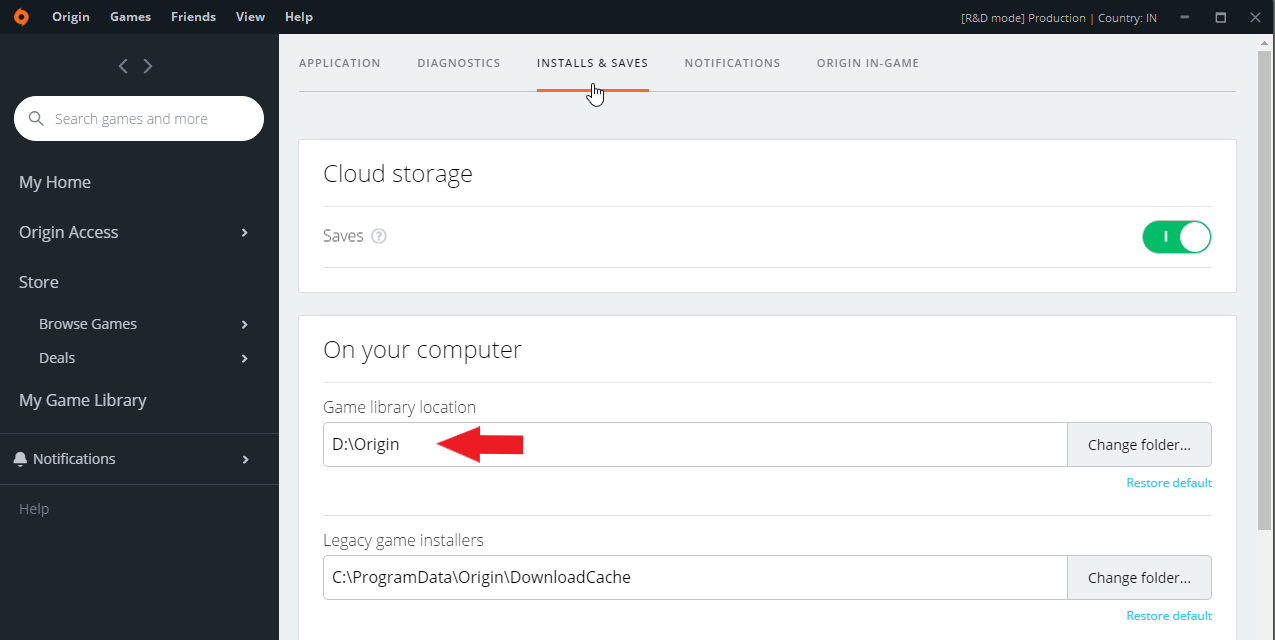Toggle the cloud Saves switch off
Image resolution: width=1275 pixels, height=640 pixels.
[x=1176, y=237]
